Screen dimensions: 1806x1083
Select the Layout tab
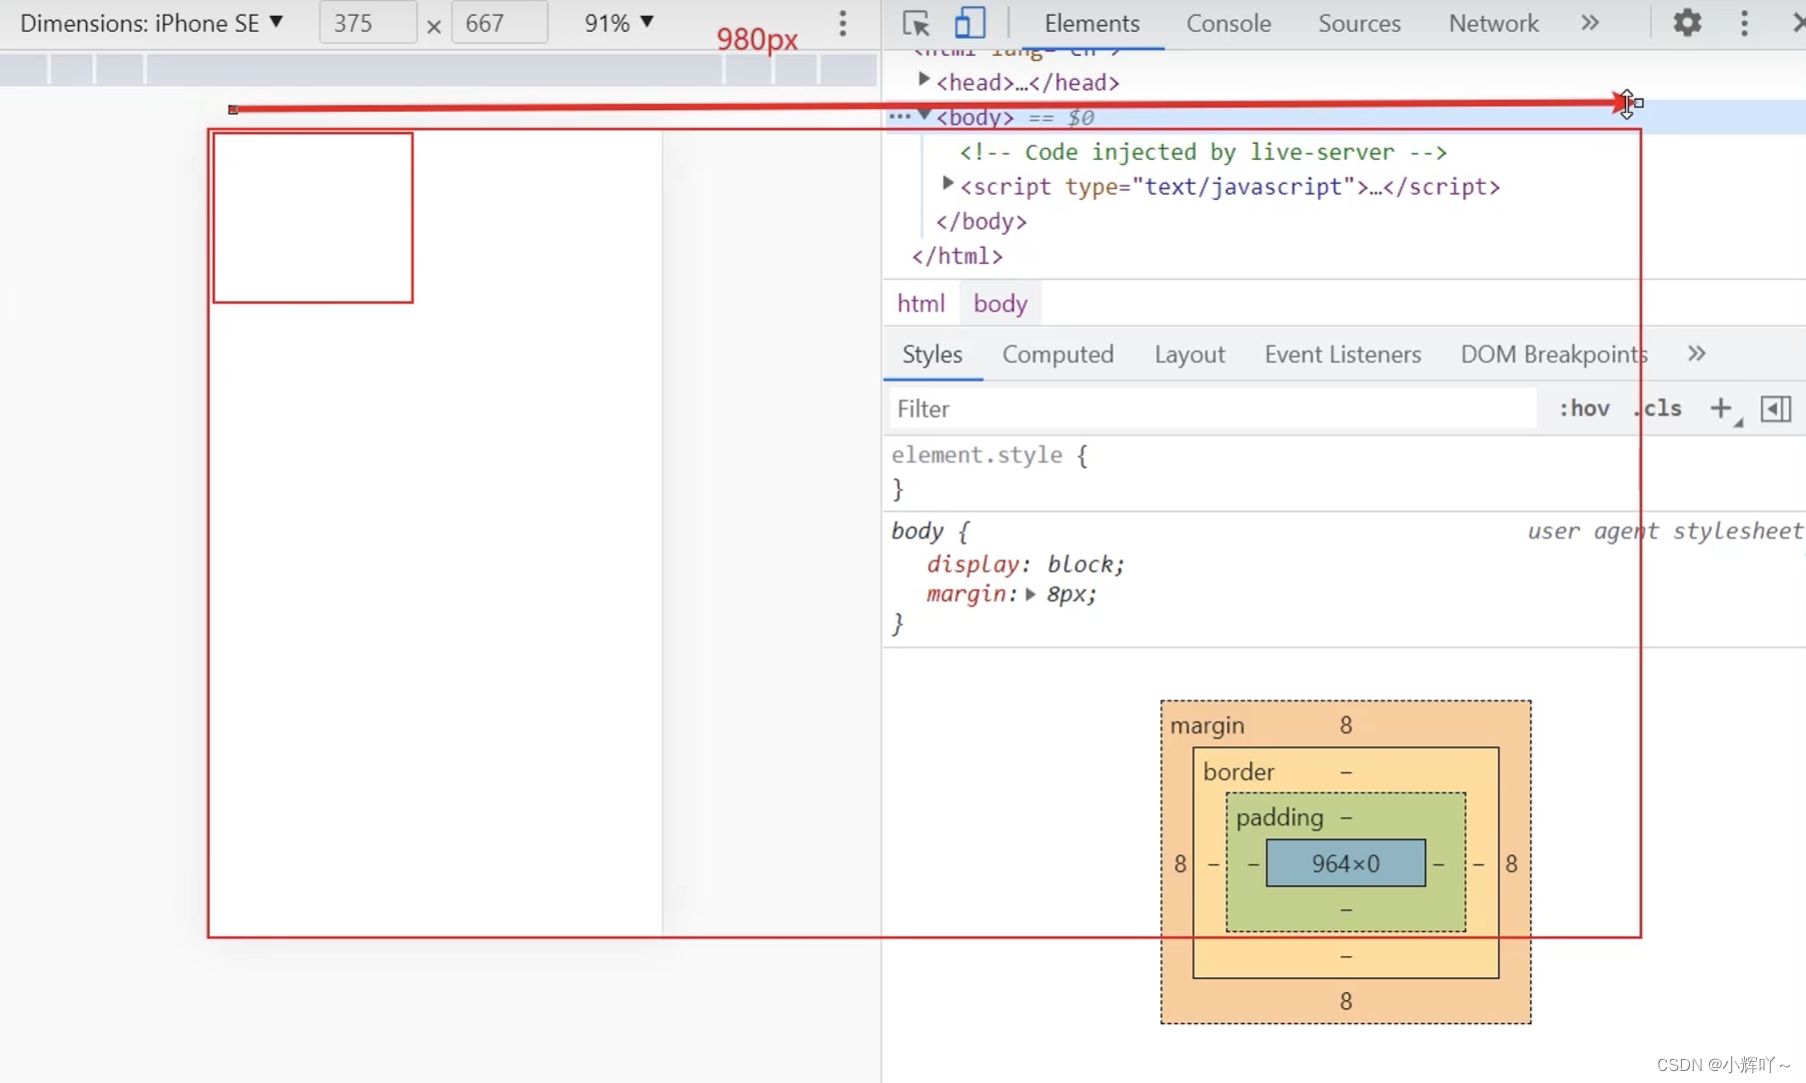[x=1189, y=354]
